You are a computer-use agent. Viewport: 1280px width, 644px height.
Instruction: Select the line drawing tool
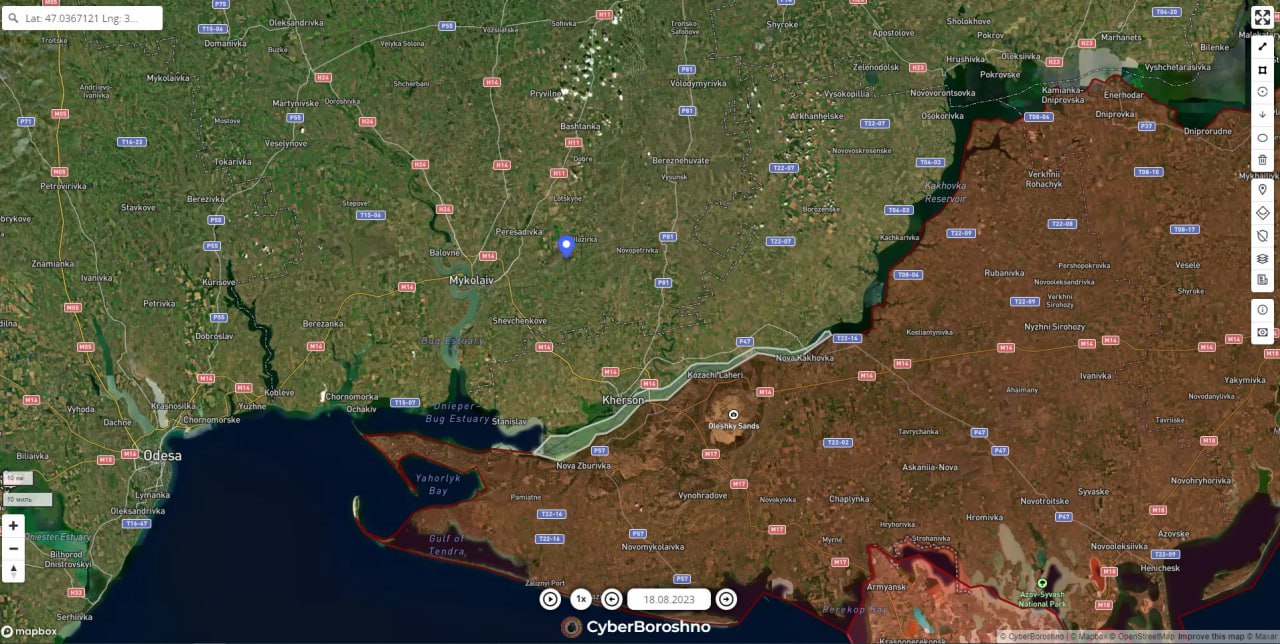click(x=1262, y=46)
